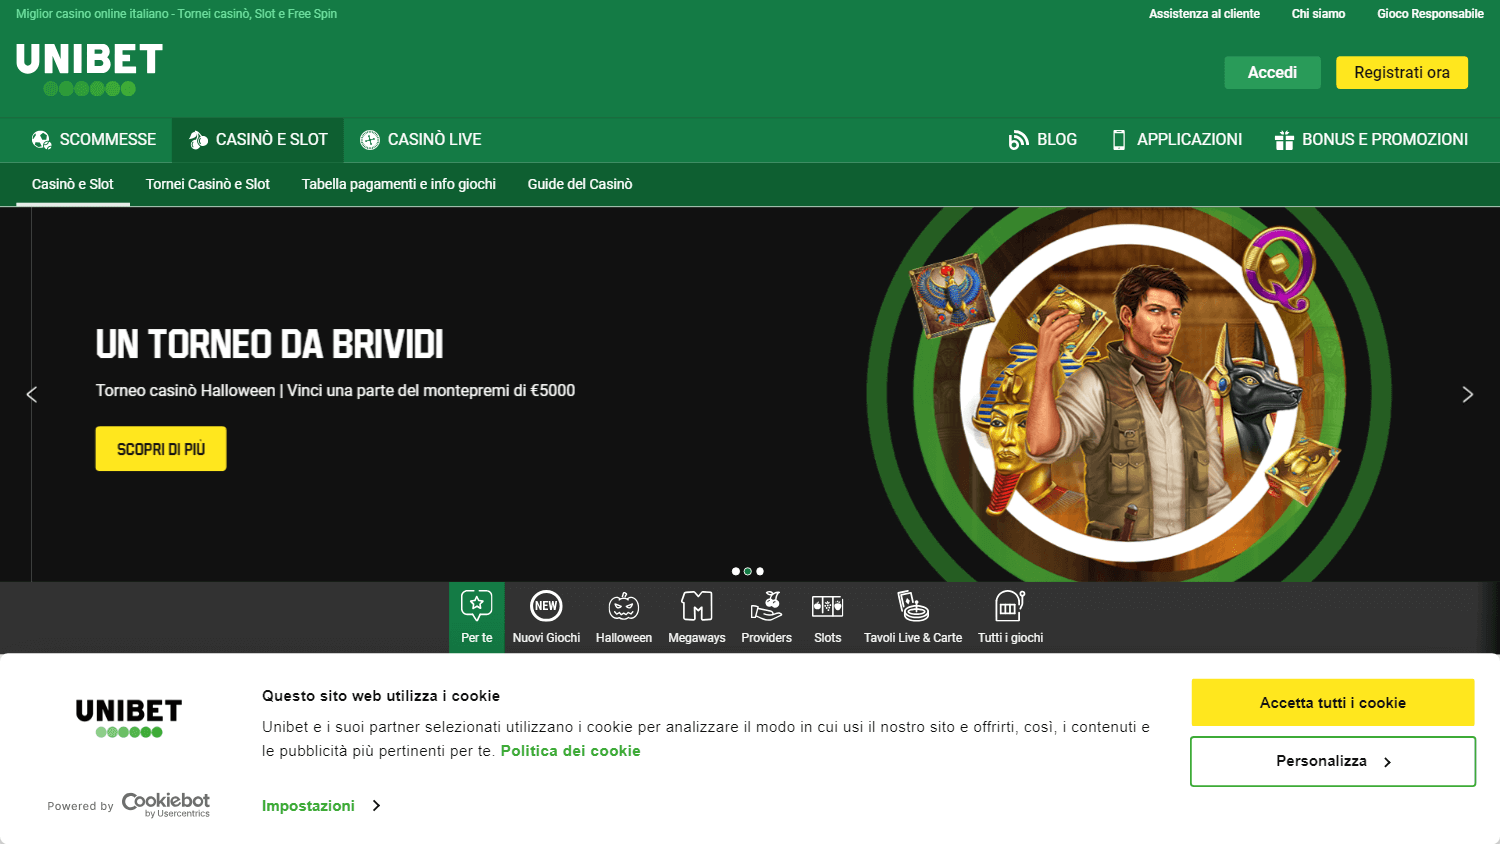Open the Halloween pumpkin category
This screenshot has width=1500, height=844.
pyautogui.click(x=624, y=606)
